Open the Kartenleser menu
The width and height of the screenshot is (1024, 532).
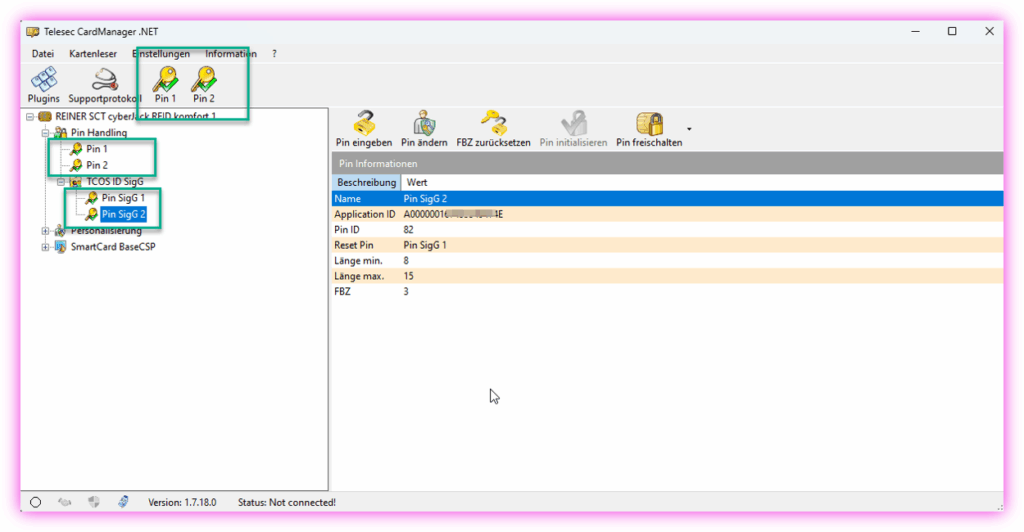pos(94,53)
